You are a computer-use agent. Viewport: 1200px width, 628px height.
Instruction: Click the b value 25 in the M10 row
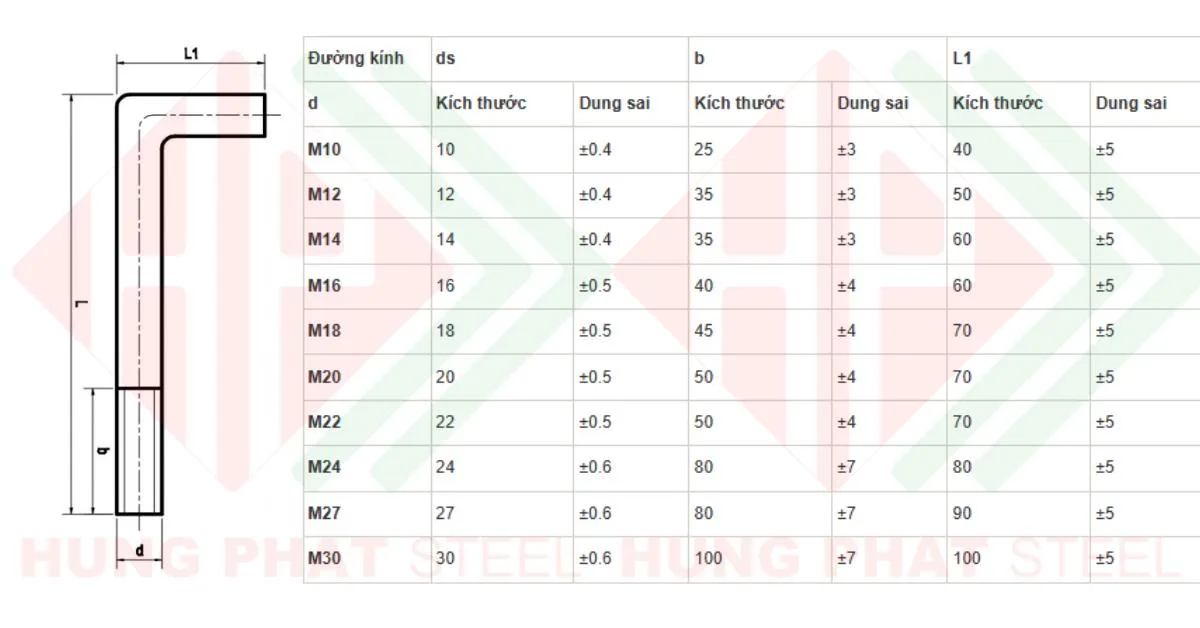[703, 150]
